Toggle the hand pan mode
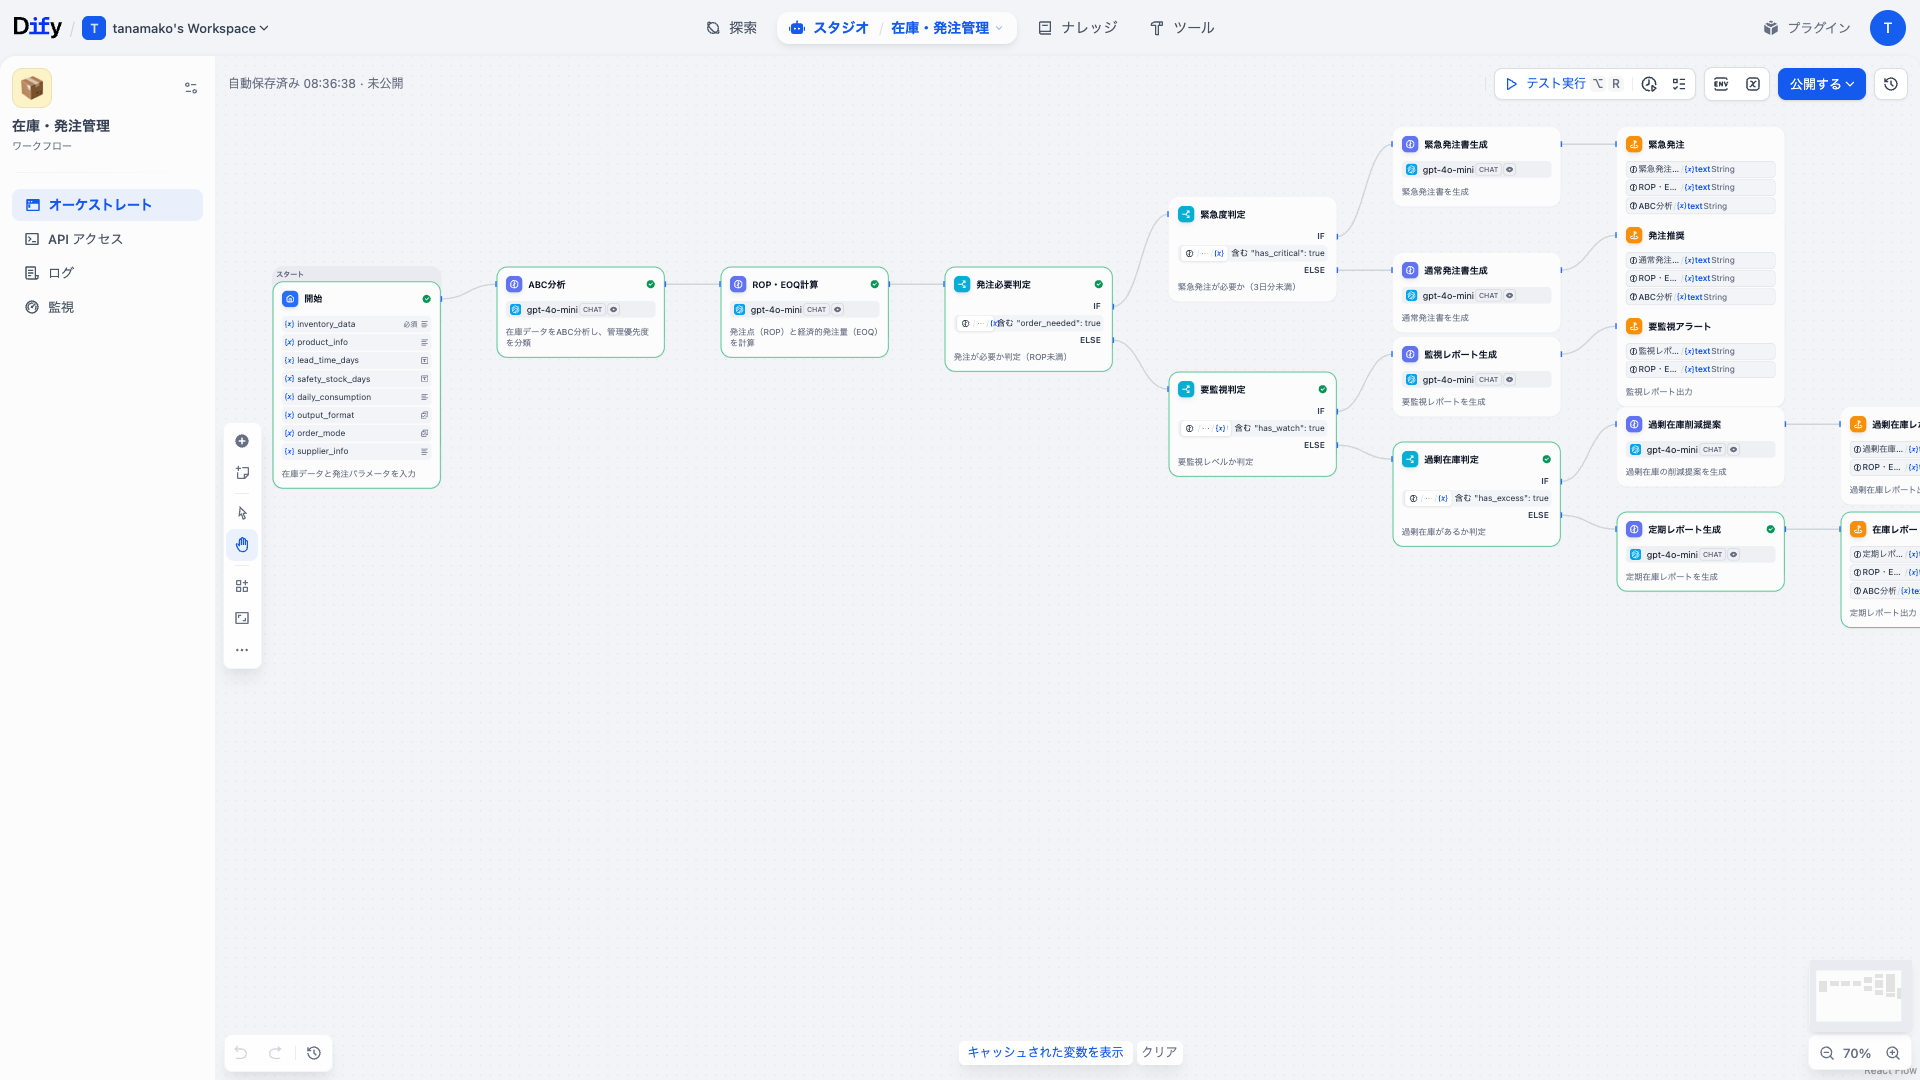The image size is (1920, 1080). (242, 544)
